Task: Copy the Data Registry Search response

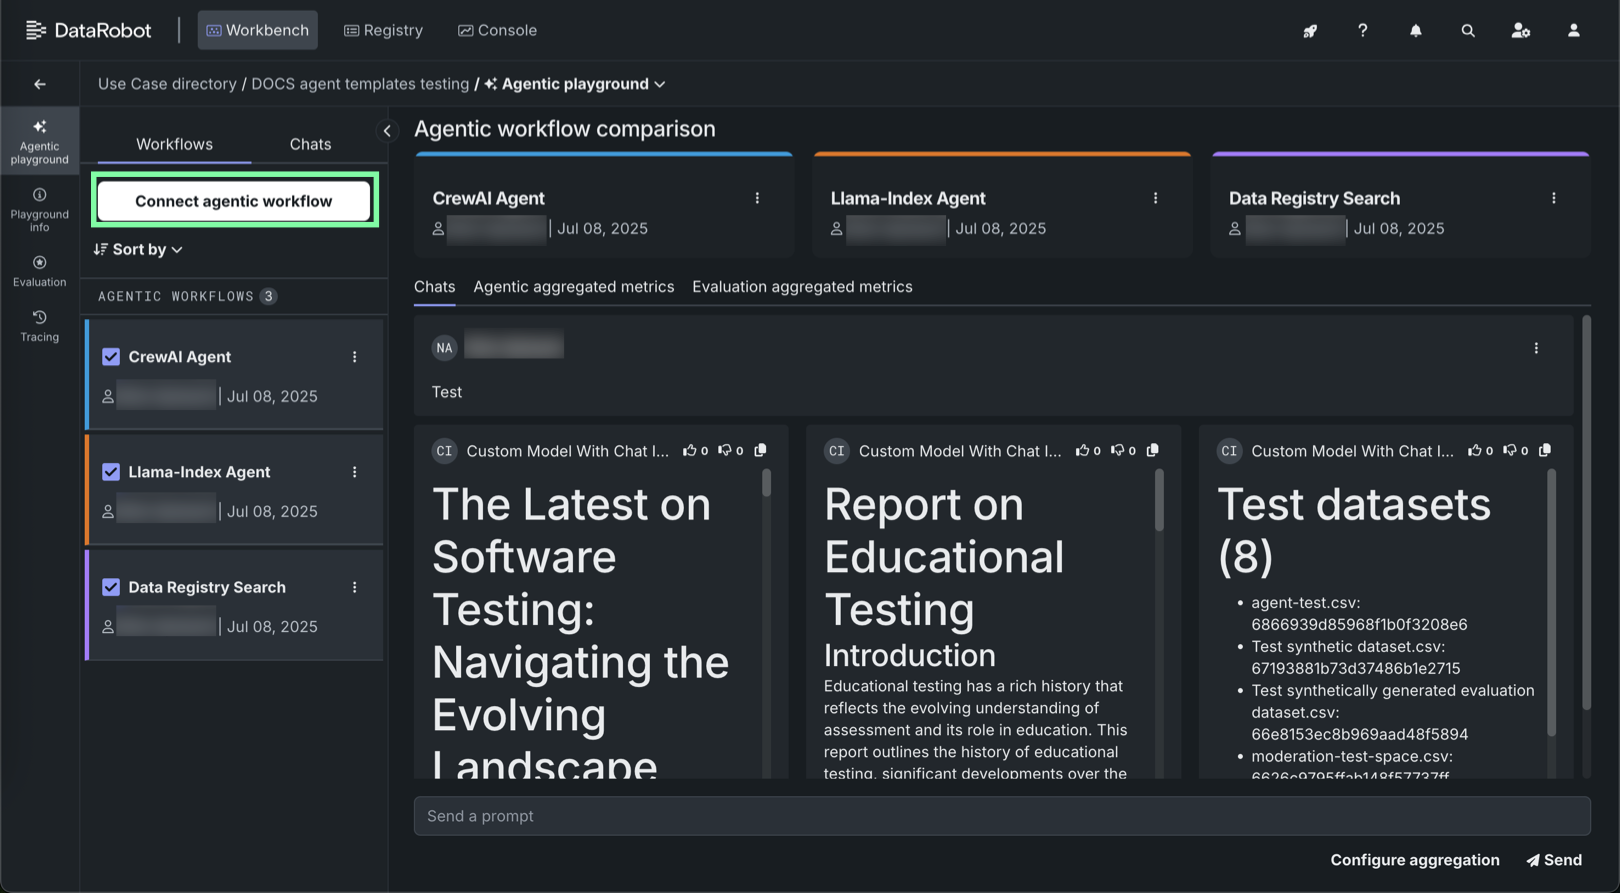Action: pos(1545,451)
